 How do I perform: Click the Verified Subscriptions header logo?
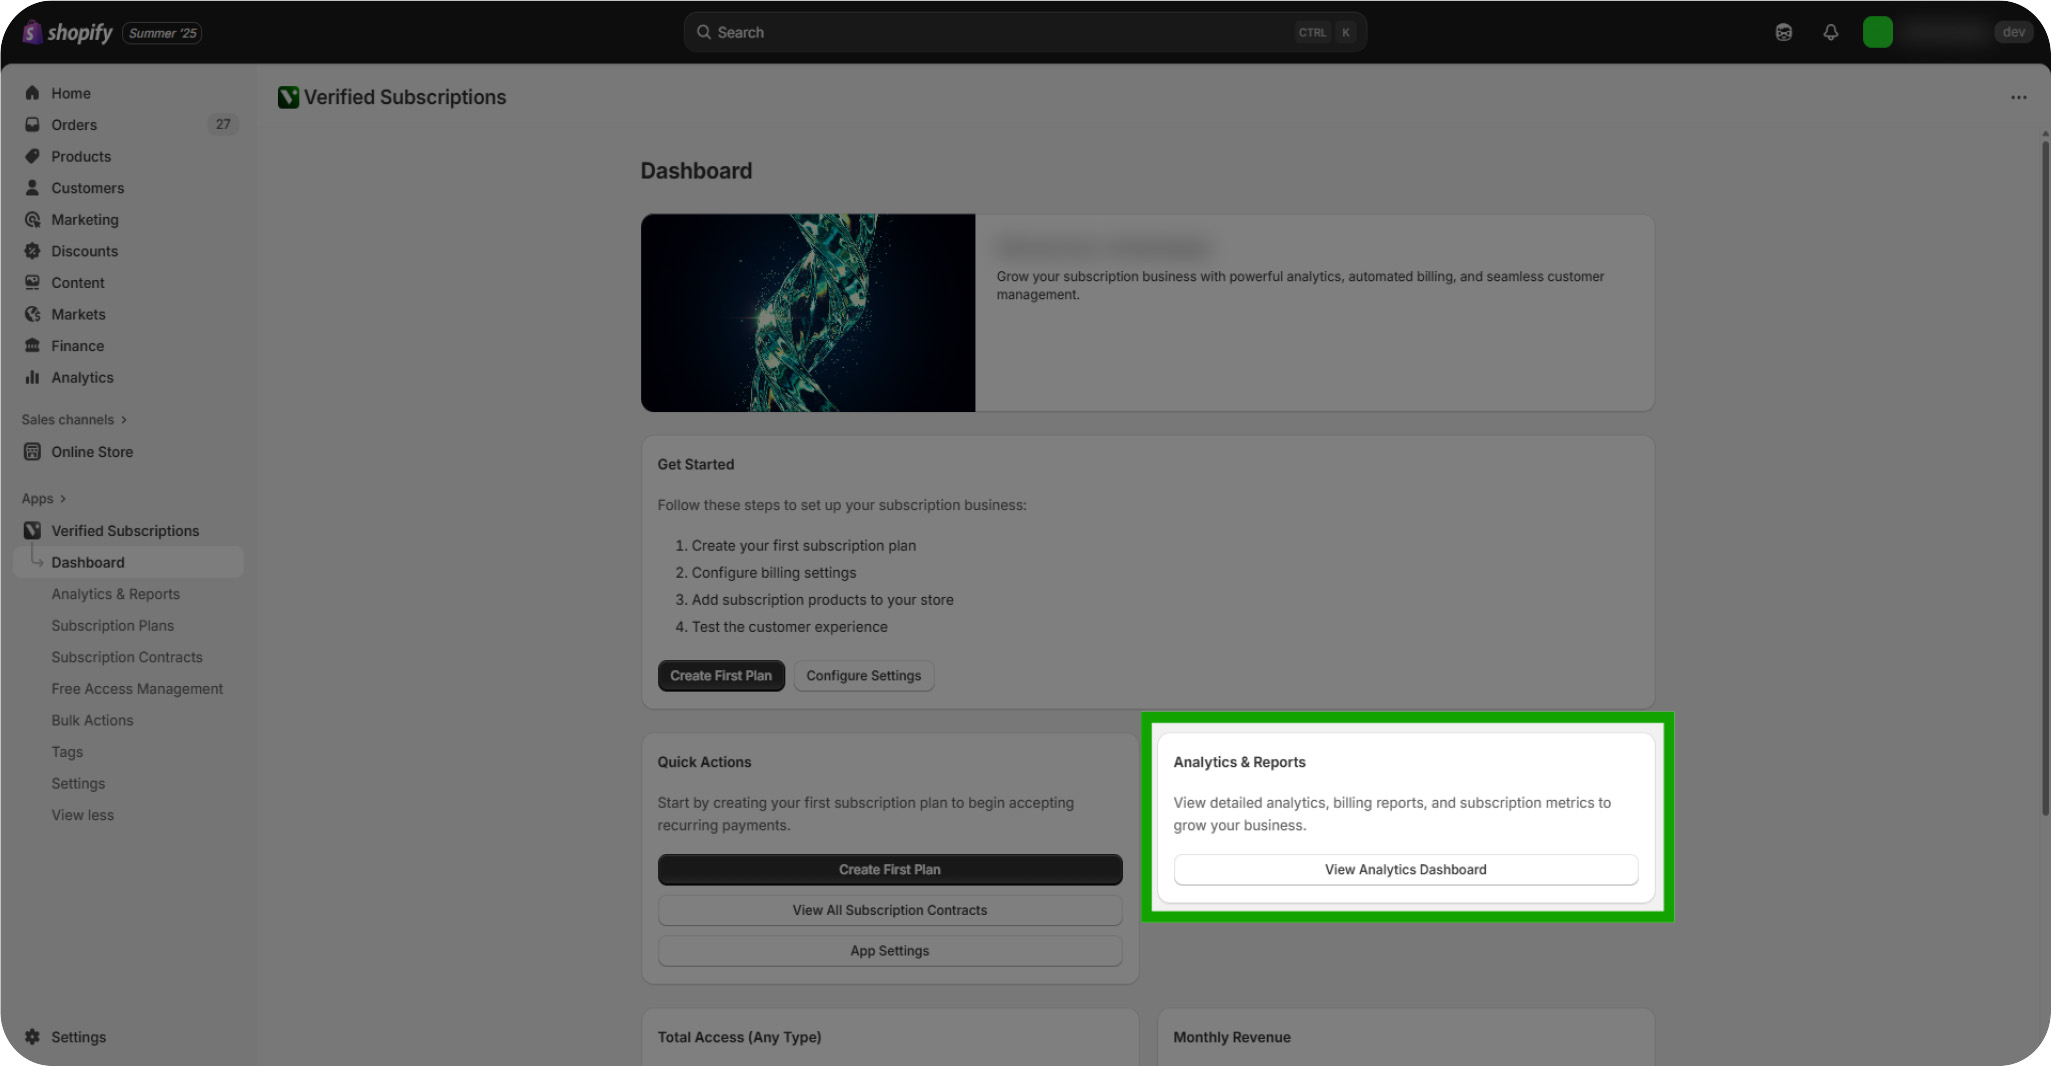click(288, 97)
